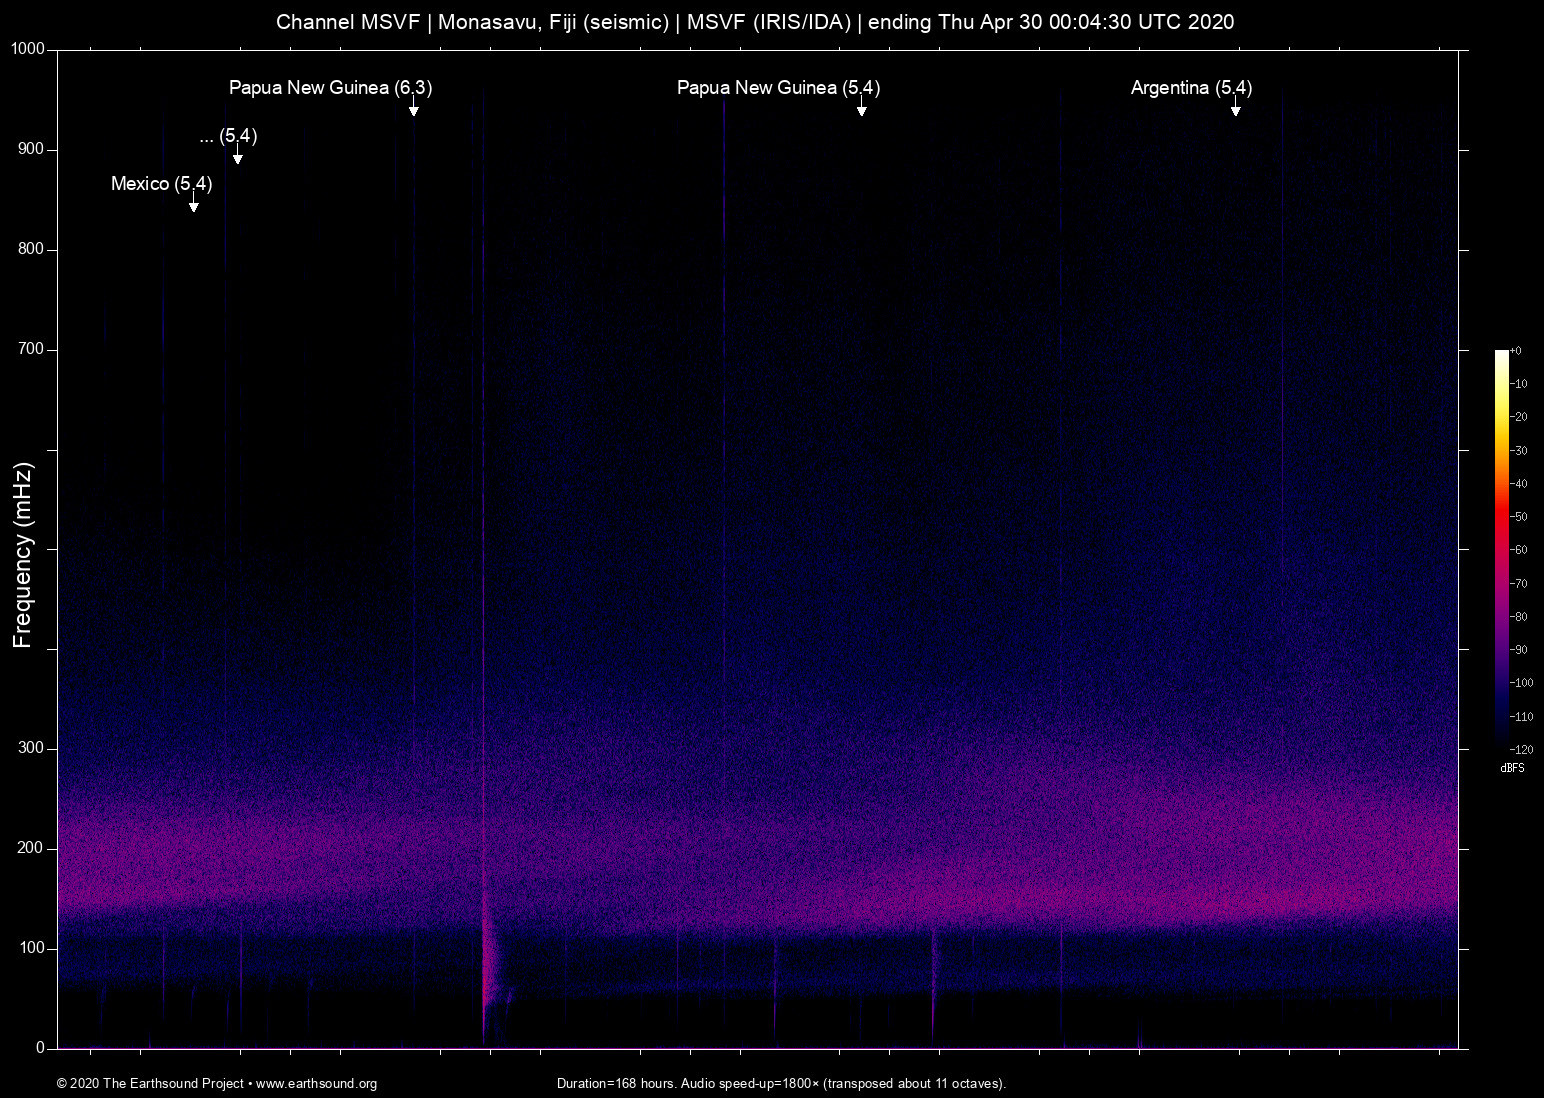The height and width of the screenshot is (1098, 1544).
Task: Click the '© 2020 The Earthsound Project' copyright text
Action: point(151,1084)
